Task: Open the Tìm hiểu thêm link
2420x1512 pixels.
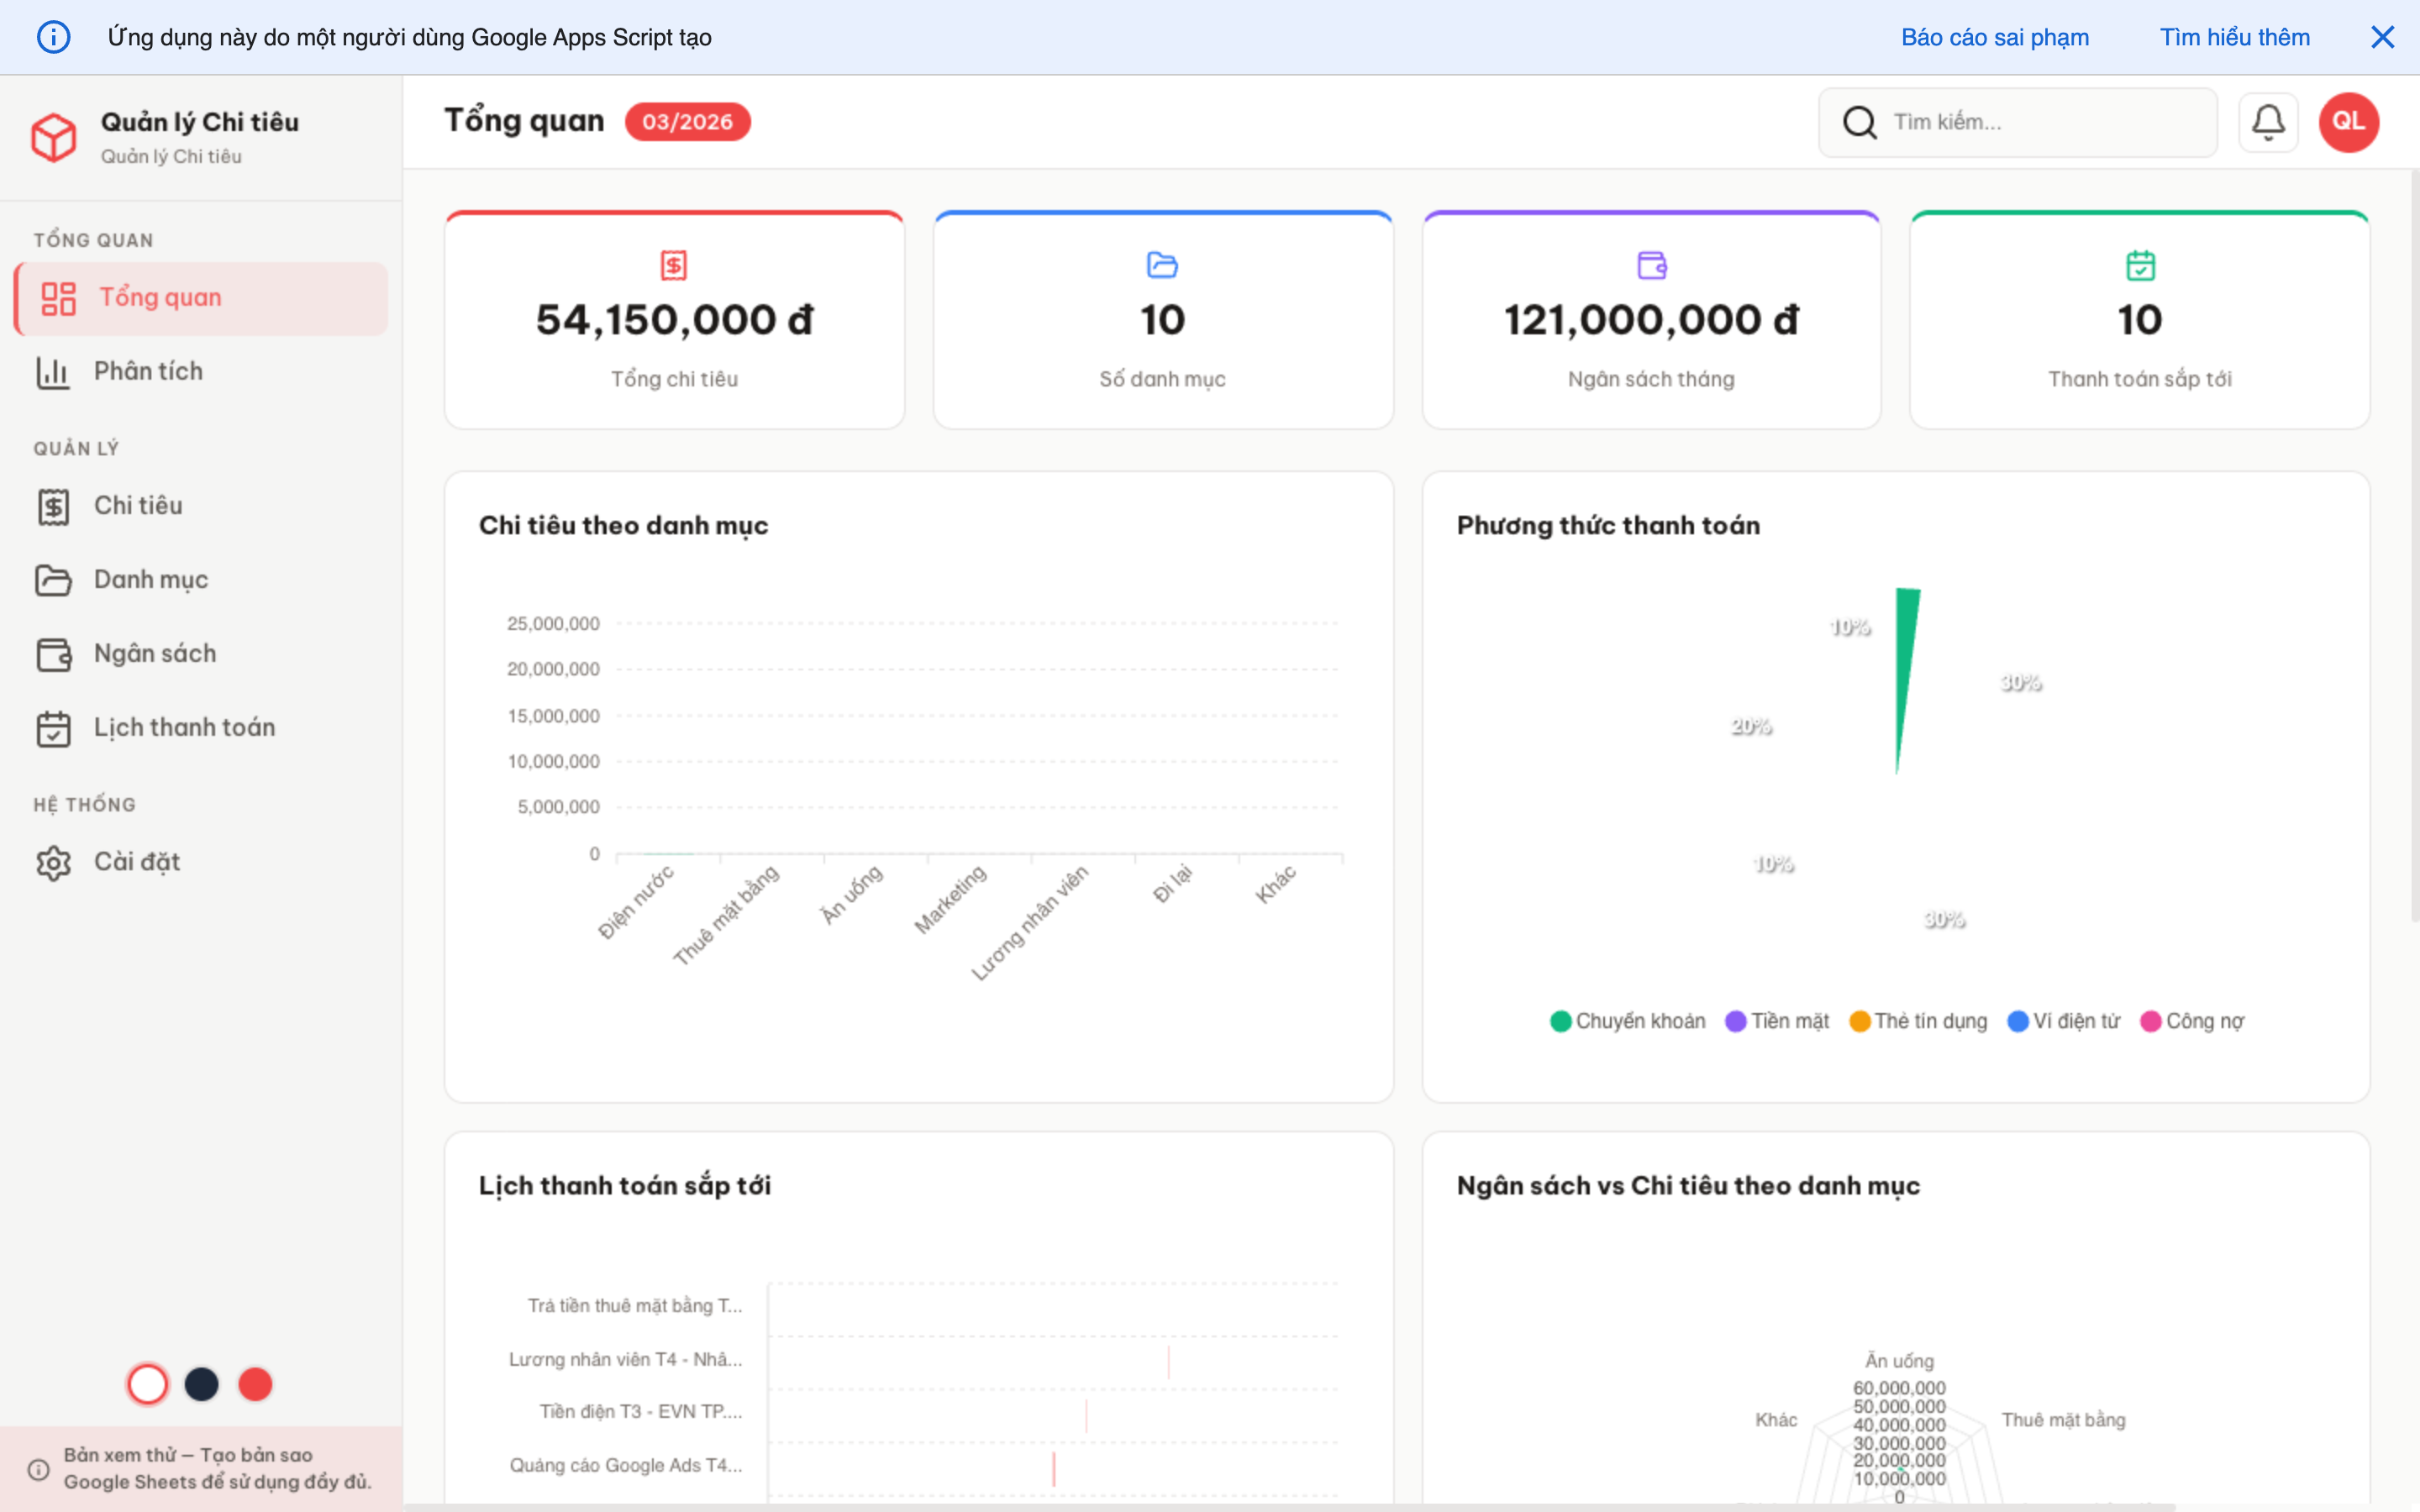Action: tap(2234, 37)
